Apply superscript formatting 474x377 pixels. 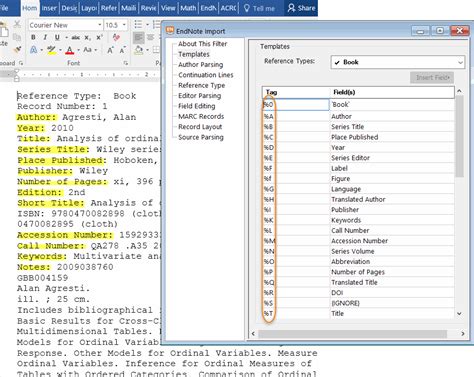[99, 37]
